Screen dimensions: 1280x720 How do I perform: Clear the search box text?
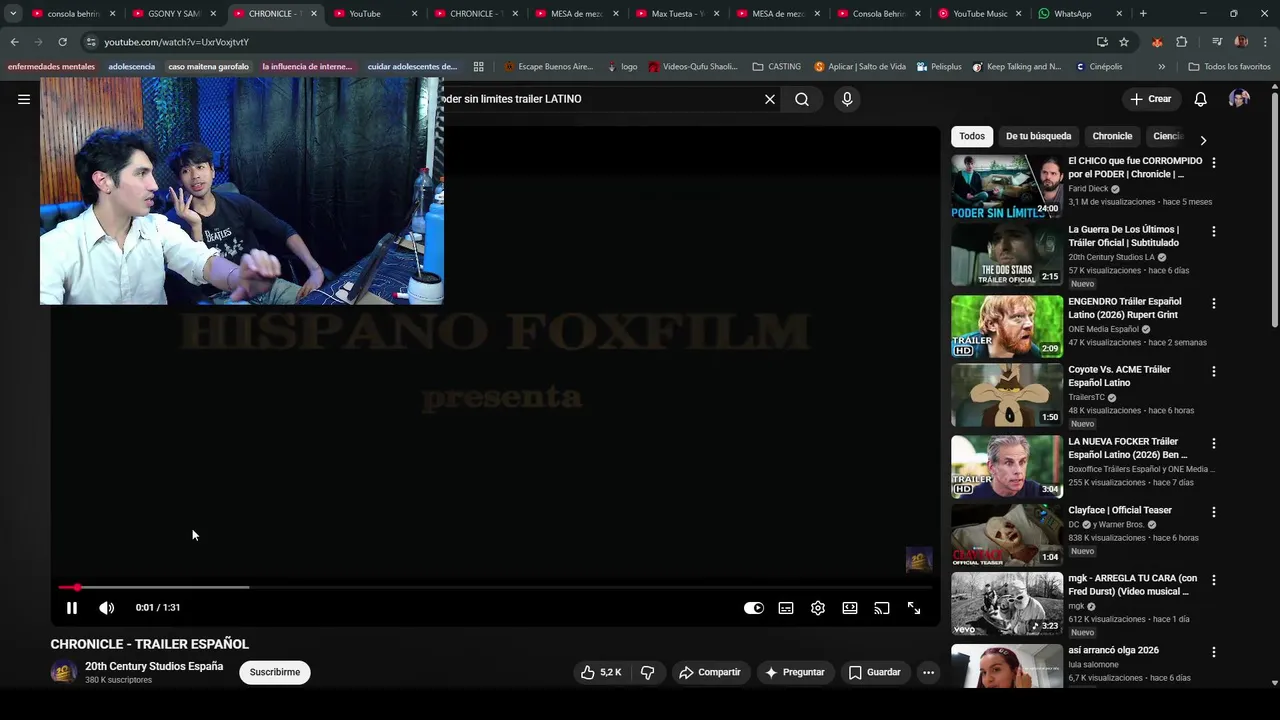pyautogui.click(x=770, y=99)
